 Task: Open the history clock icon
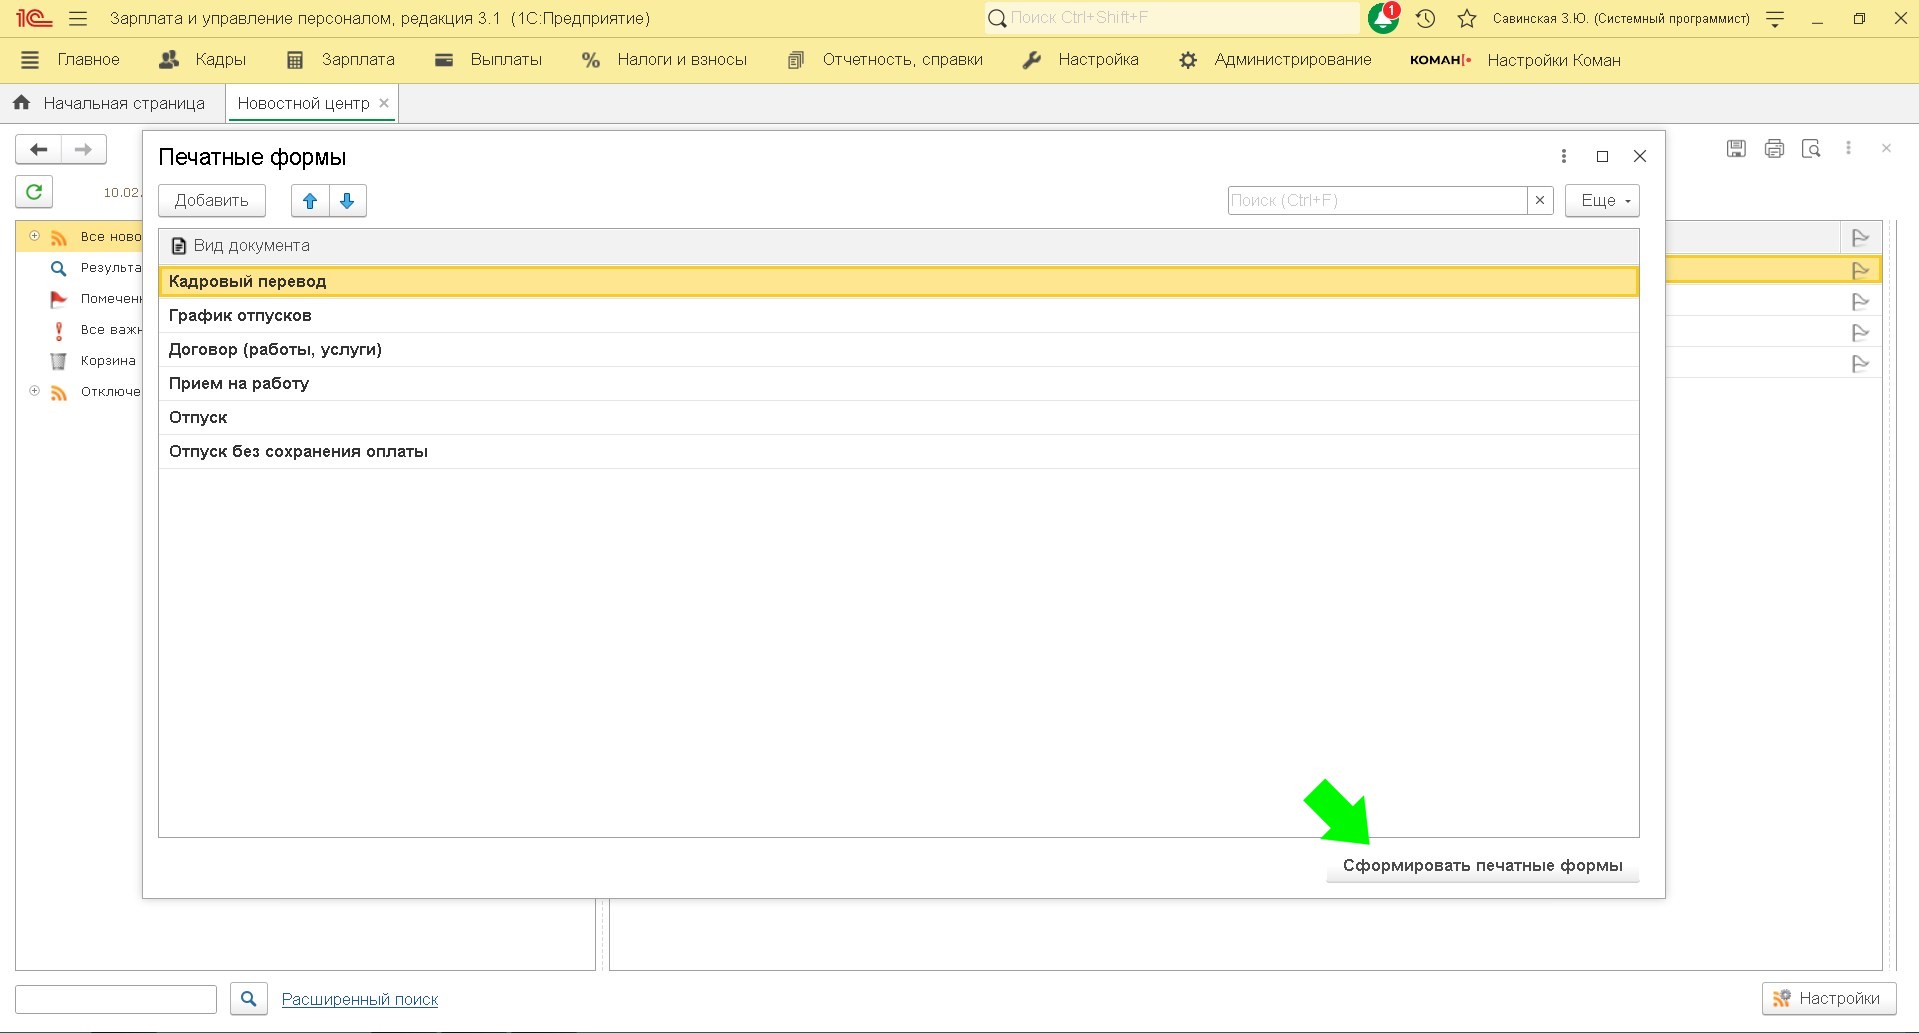click(x=1426, y=18)
